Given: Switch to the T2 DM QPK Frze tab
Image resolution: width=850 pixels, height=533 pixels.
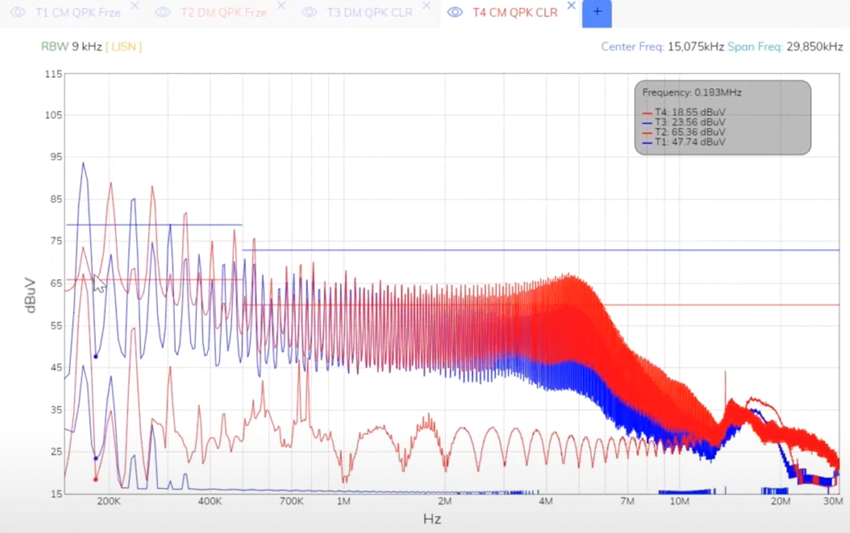Looking at the screenshot, I should tap(224, 12).
